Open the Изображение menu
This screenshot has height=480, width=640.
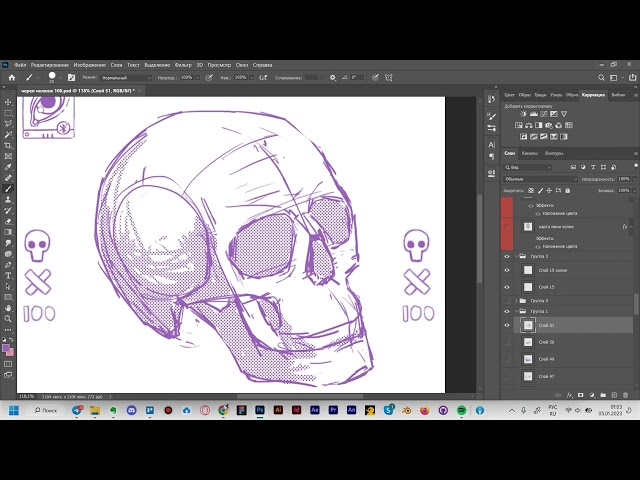pyautogui.click(x=90, y=65)
